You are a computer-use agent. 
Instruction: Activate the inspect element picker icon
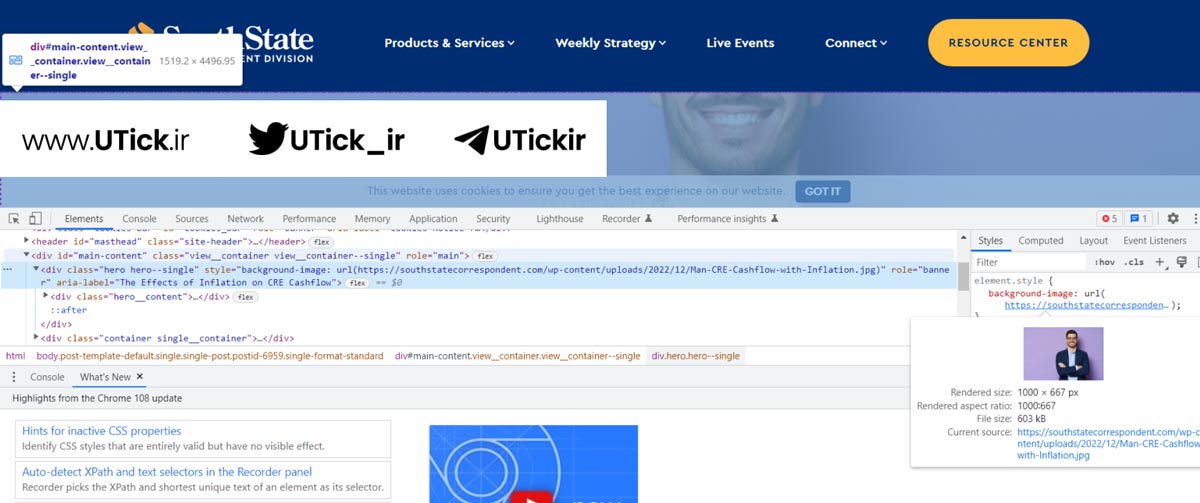pyautogui.click(x=15, y=218)
